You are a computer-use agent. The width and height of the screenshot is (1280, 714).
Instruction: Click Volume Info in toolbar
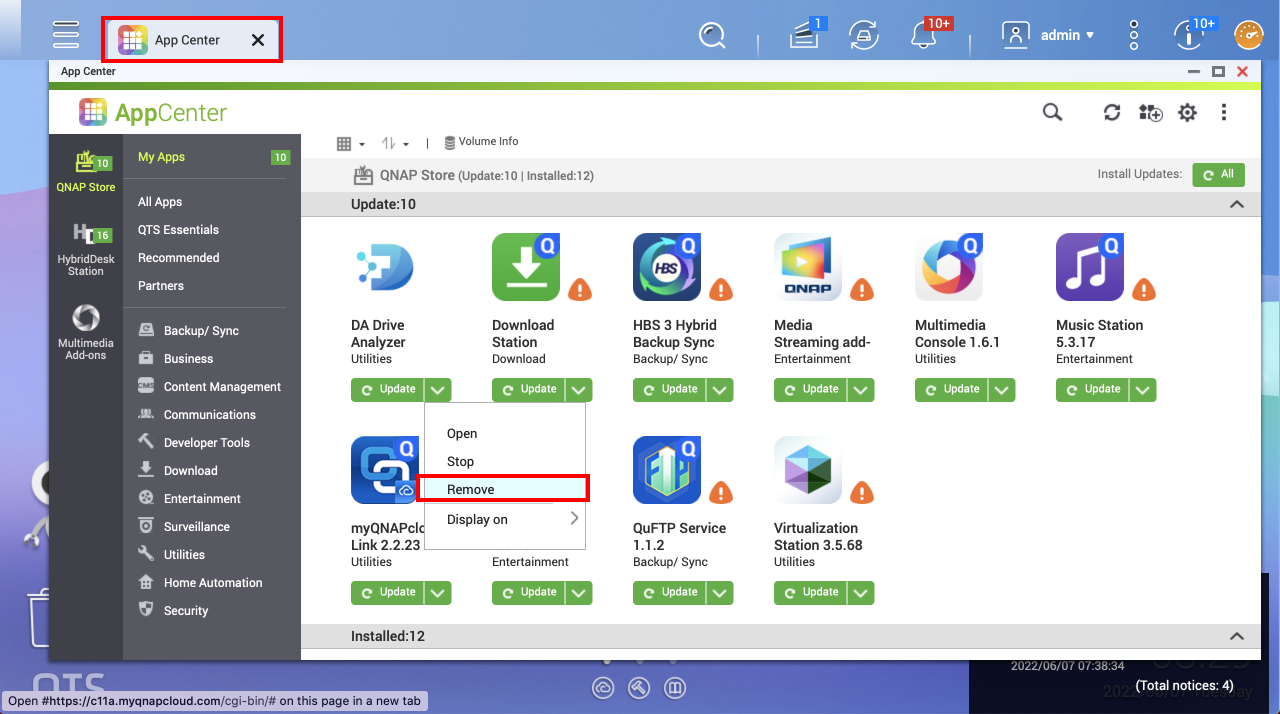pyautogui.click(x=481, y=142)
